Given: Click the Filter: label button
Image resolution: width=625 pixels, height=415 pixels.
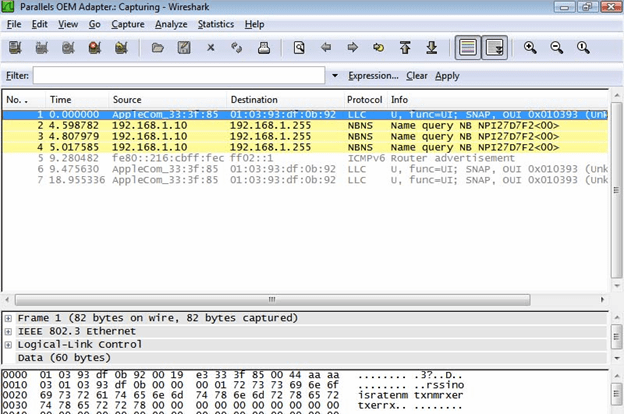Looking at the screenshot, I should coord(17,76).
